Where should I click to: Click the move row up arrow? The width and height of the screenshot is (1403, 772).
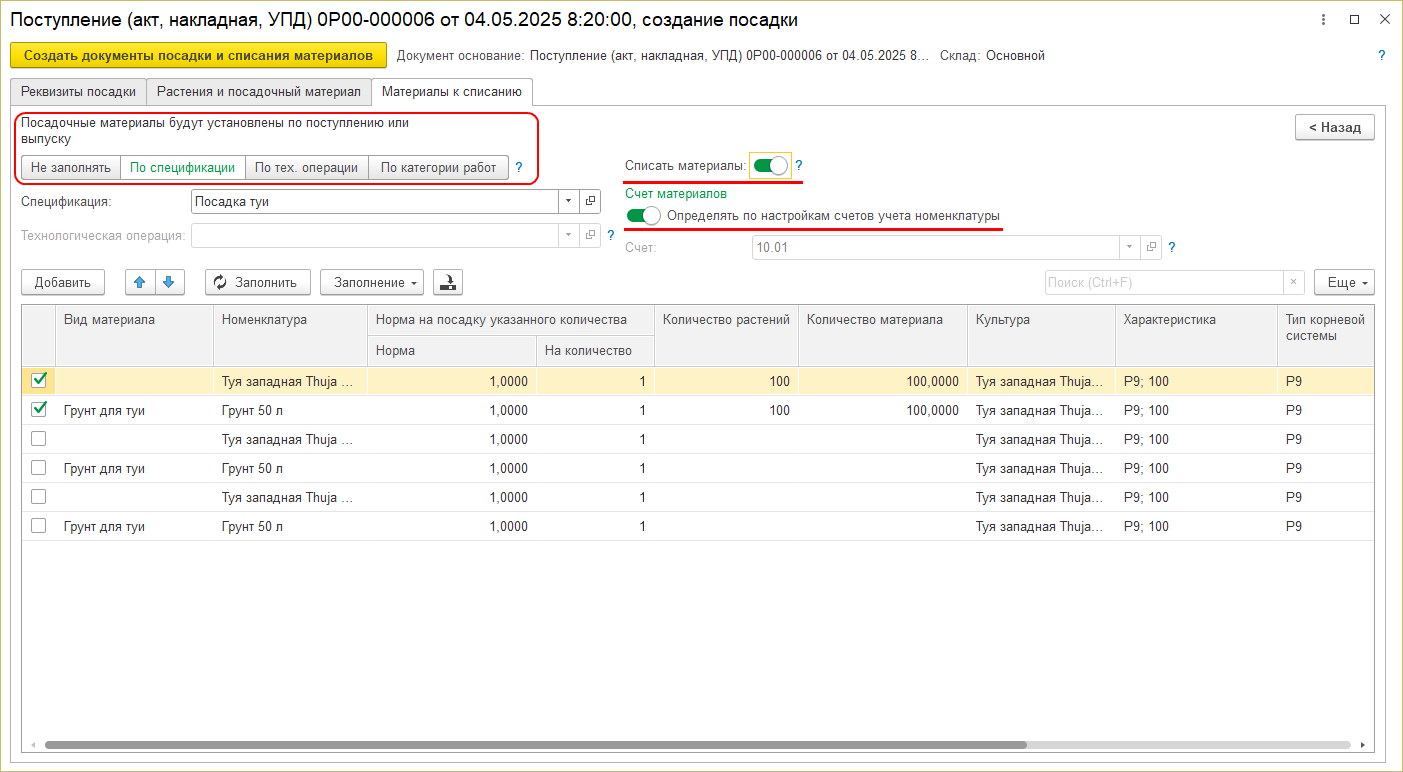click(139, 283)
